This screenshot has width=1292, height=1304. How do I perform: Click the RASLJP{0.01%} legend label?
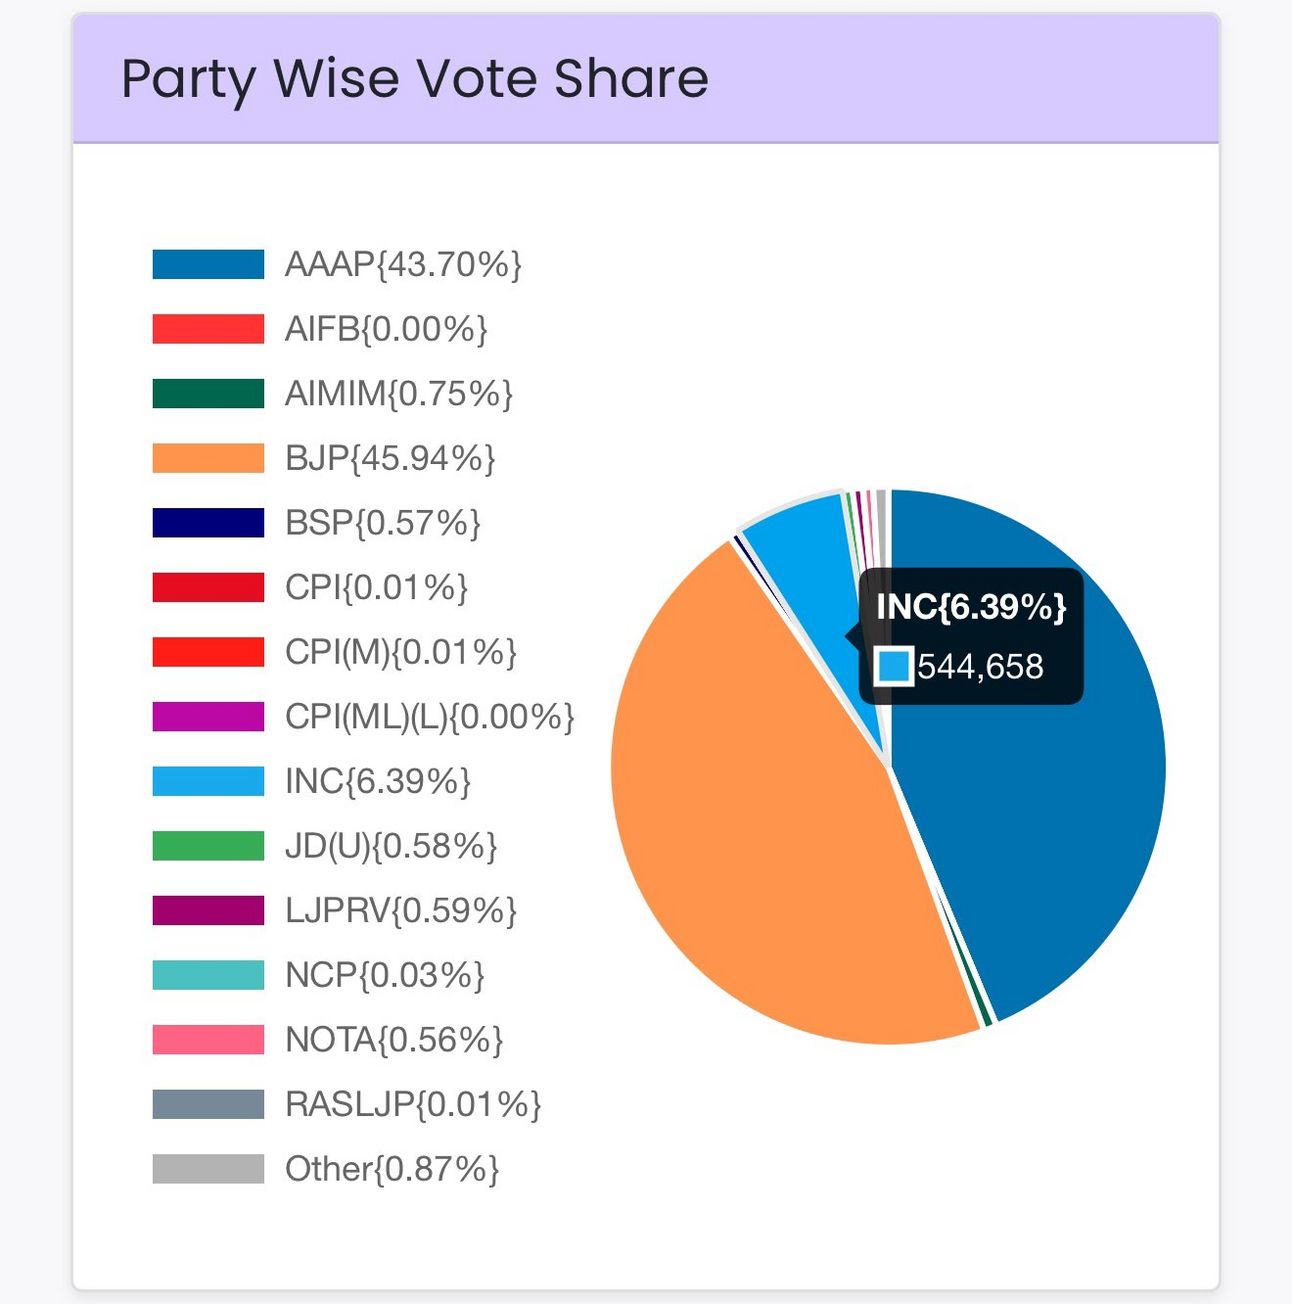pos(413,1104)
